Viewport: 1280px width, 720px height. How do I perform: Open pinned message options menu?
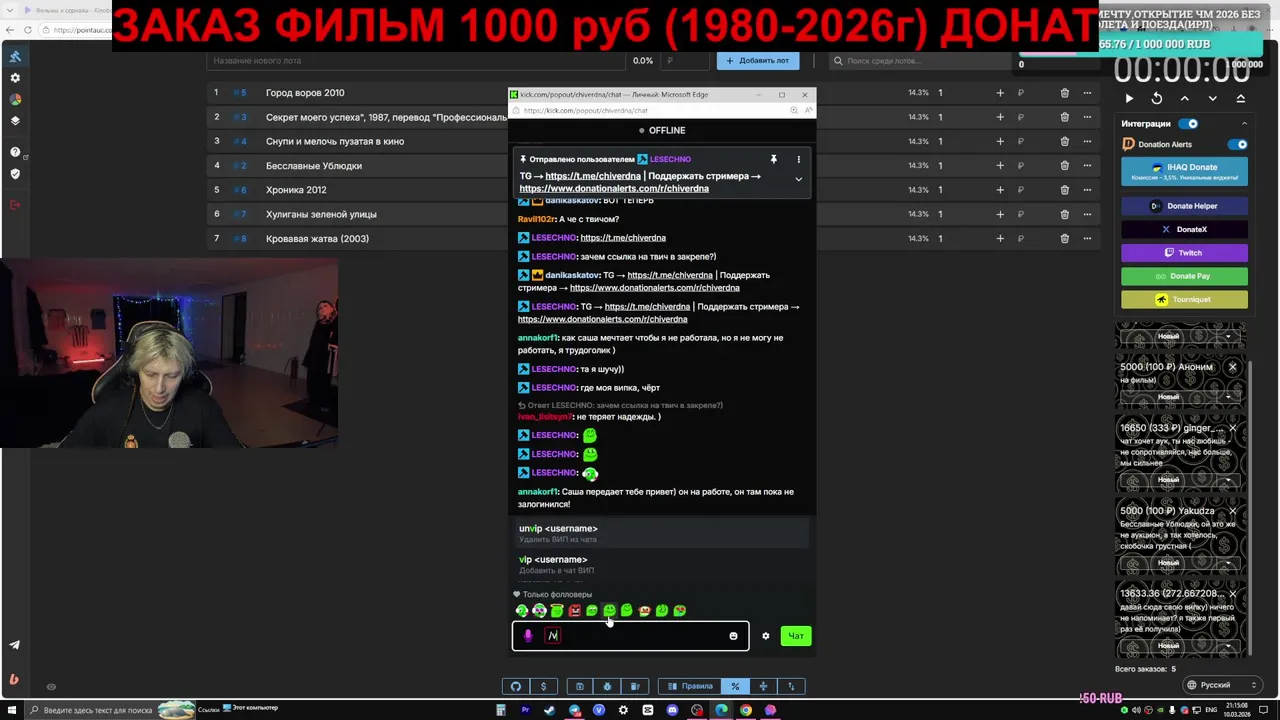tap(798, 159)
